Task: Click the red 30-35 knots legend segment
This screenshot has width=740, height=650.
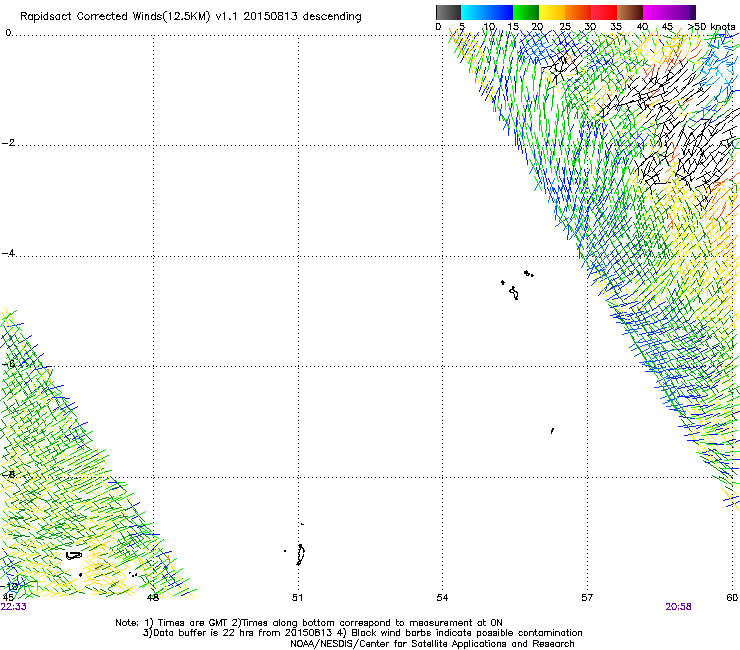Action: 604,12
